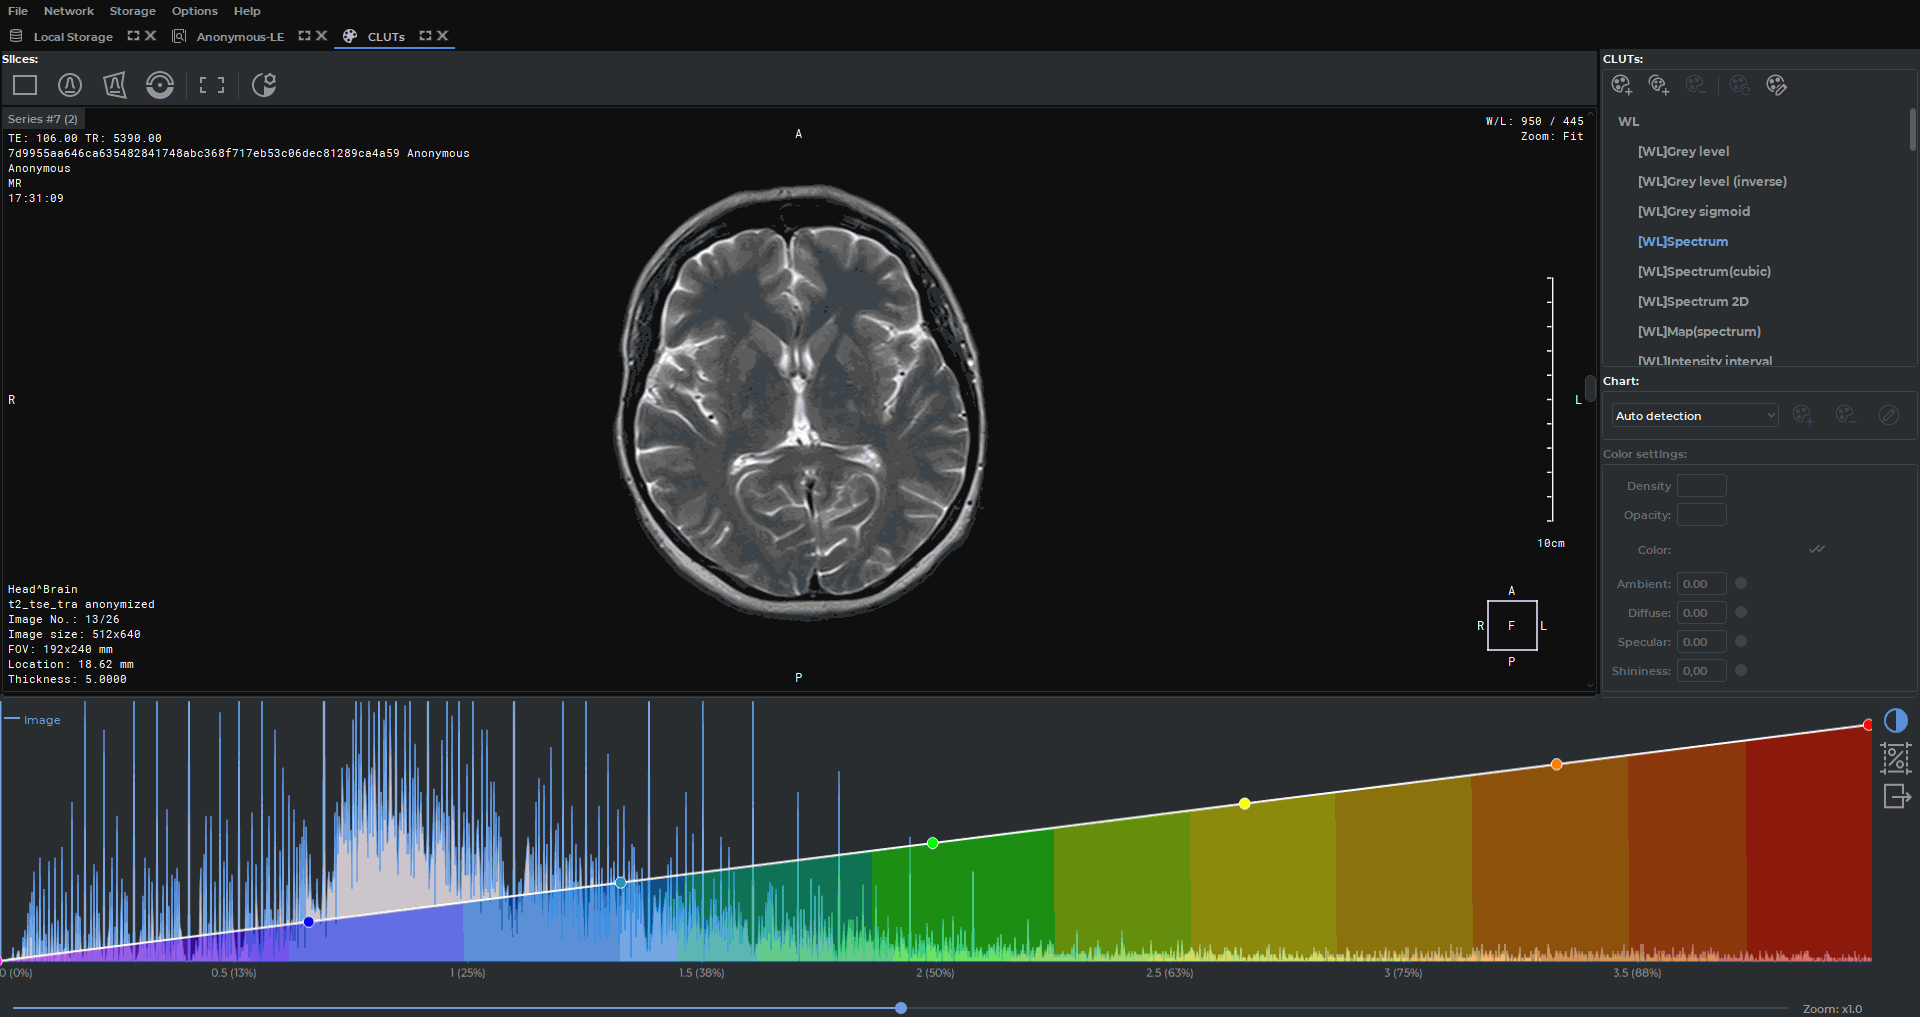Open the Storage menu
Image resolution: width=1920 pixels, height=1017 pixels.
coord(133,11)
